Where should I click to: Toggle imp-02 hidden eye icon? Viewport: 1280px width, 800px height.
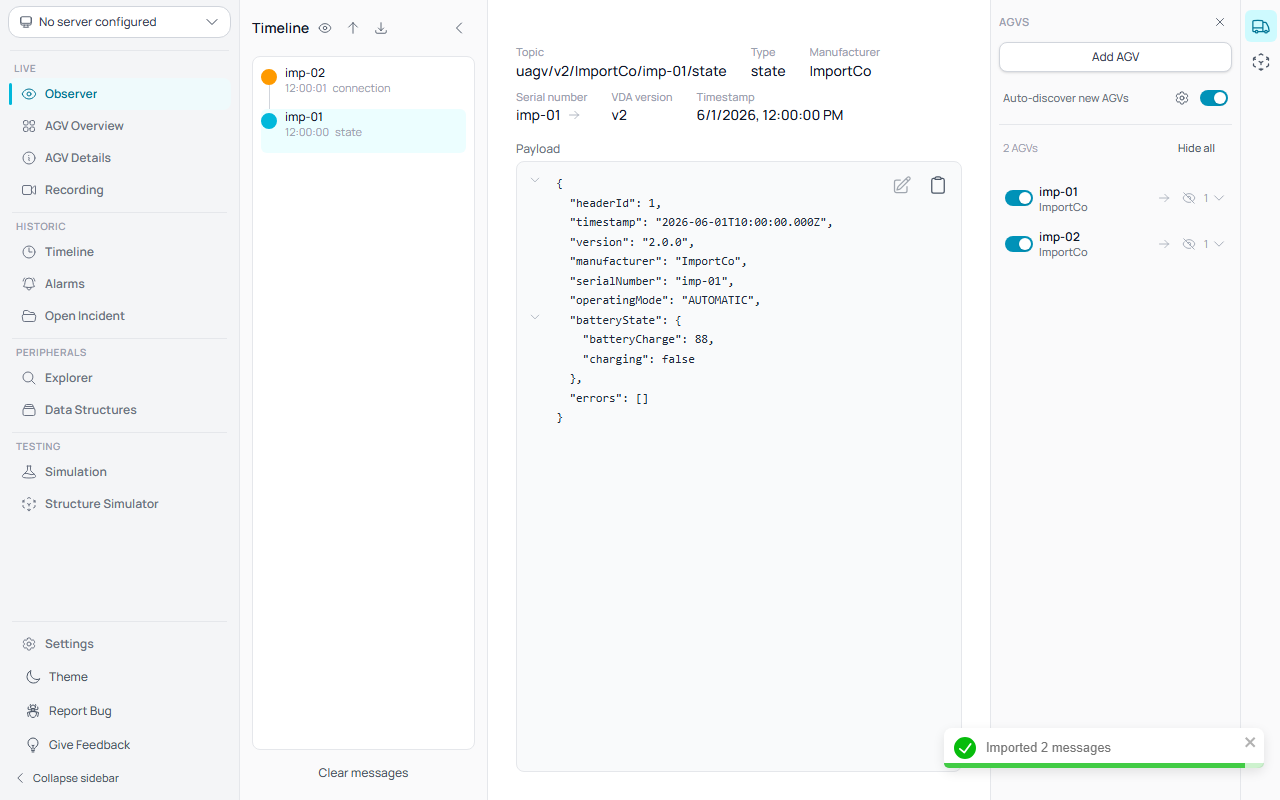click(x=1189, y=244)
